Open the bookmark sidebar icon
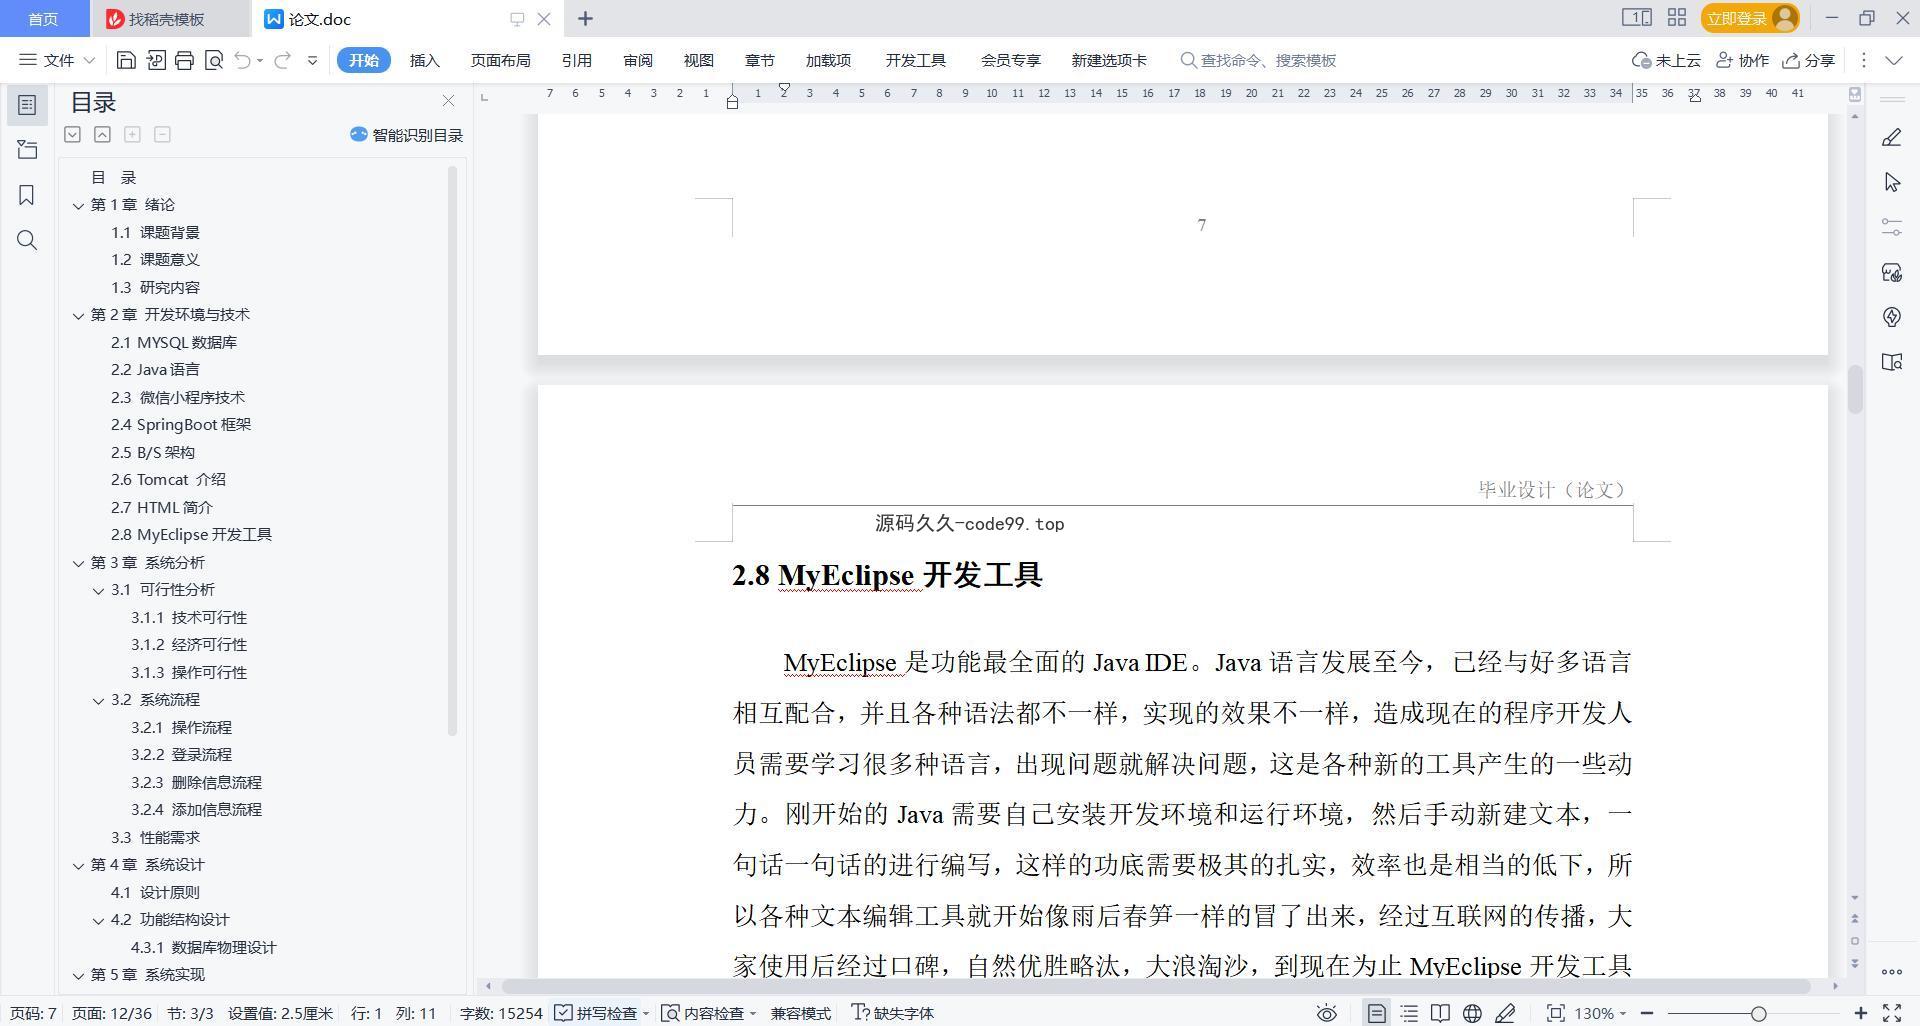This screenshot has width=1920, height=1026. click(27, 195)
